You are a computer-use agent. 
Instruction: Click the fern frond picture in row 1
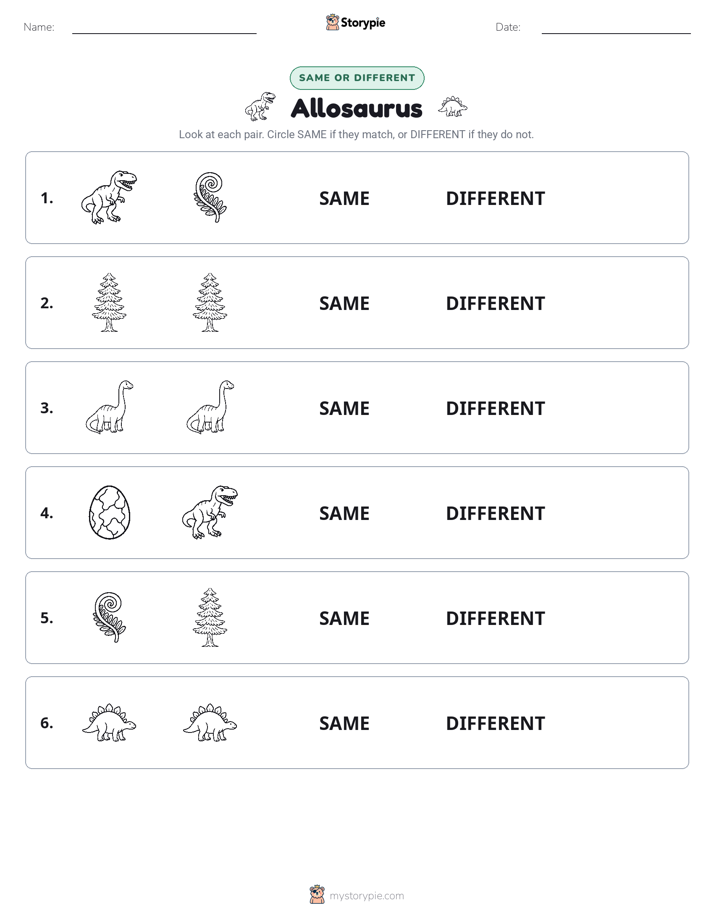click(x=210, y=197)
